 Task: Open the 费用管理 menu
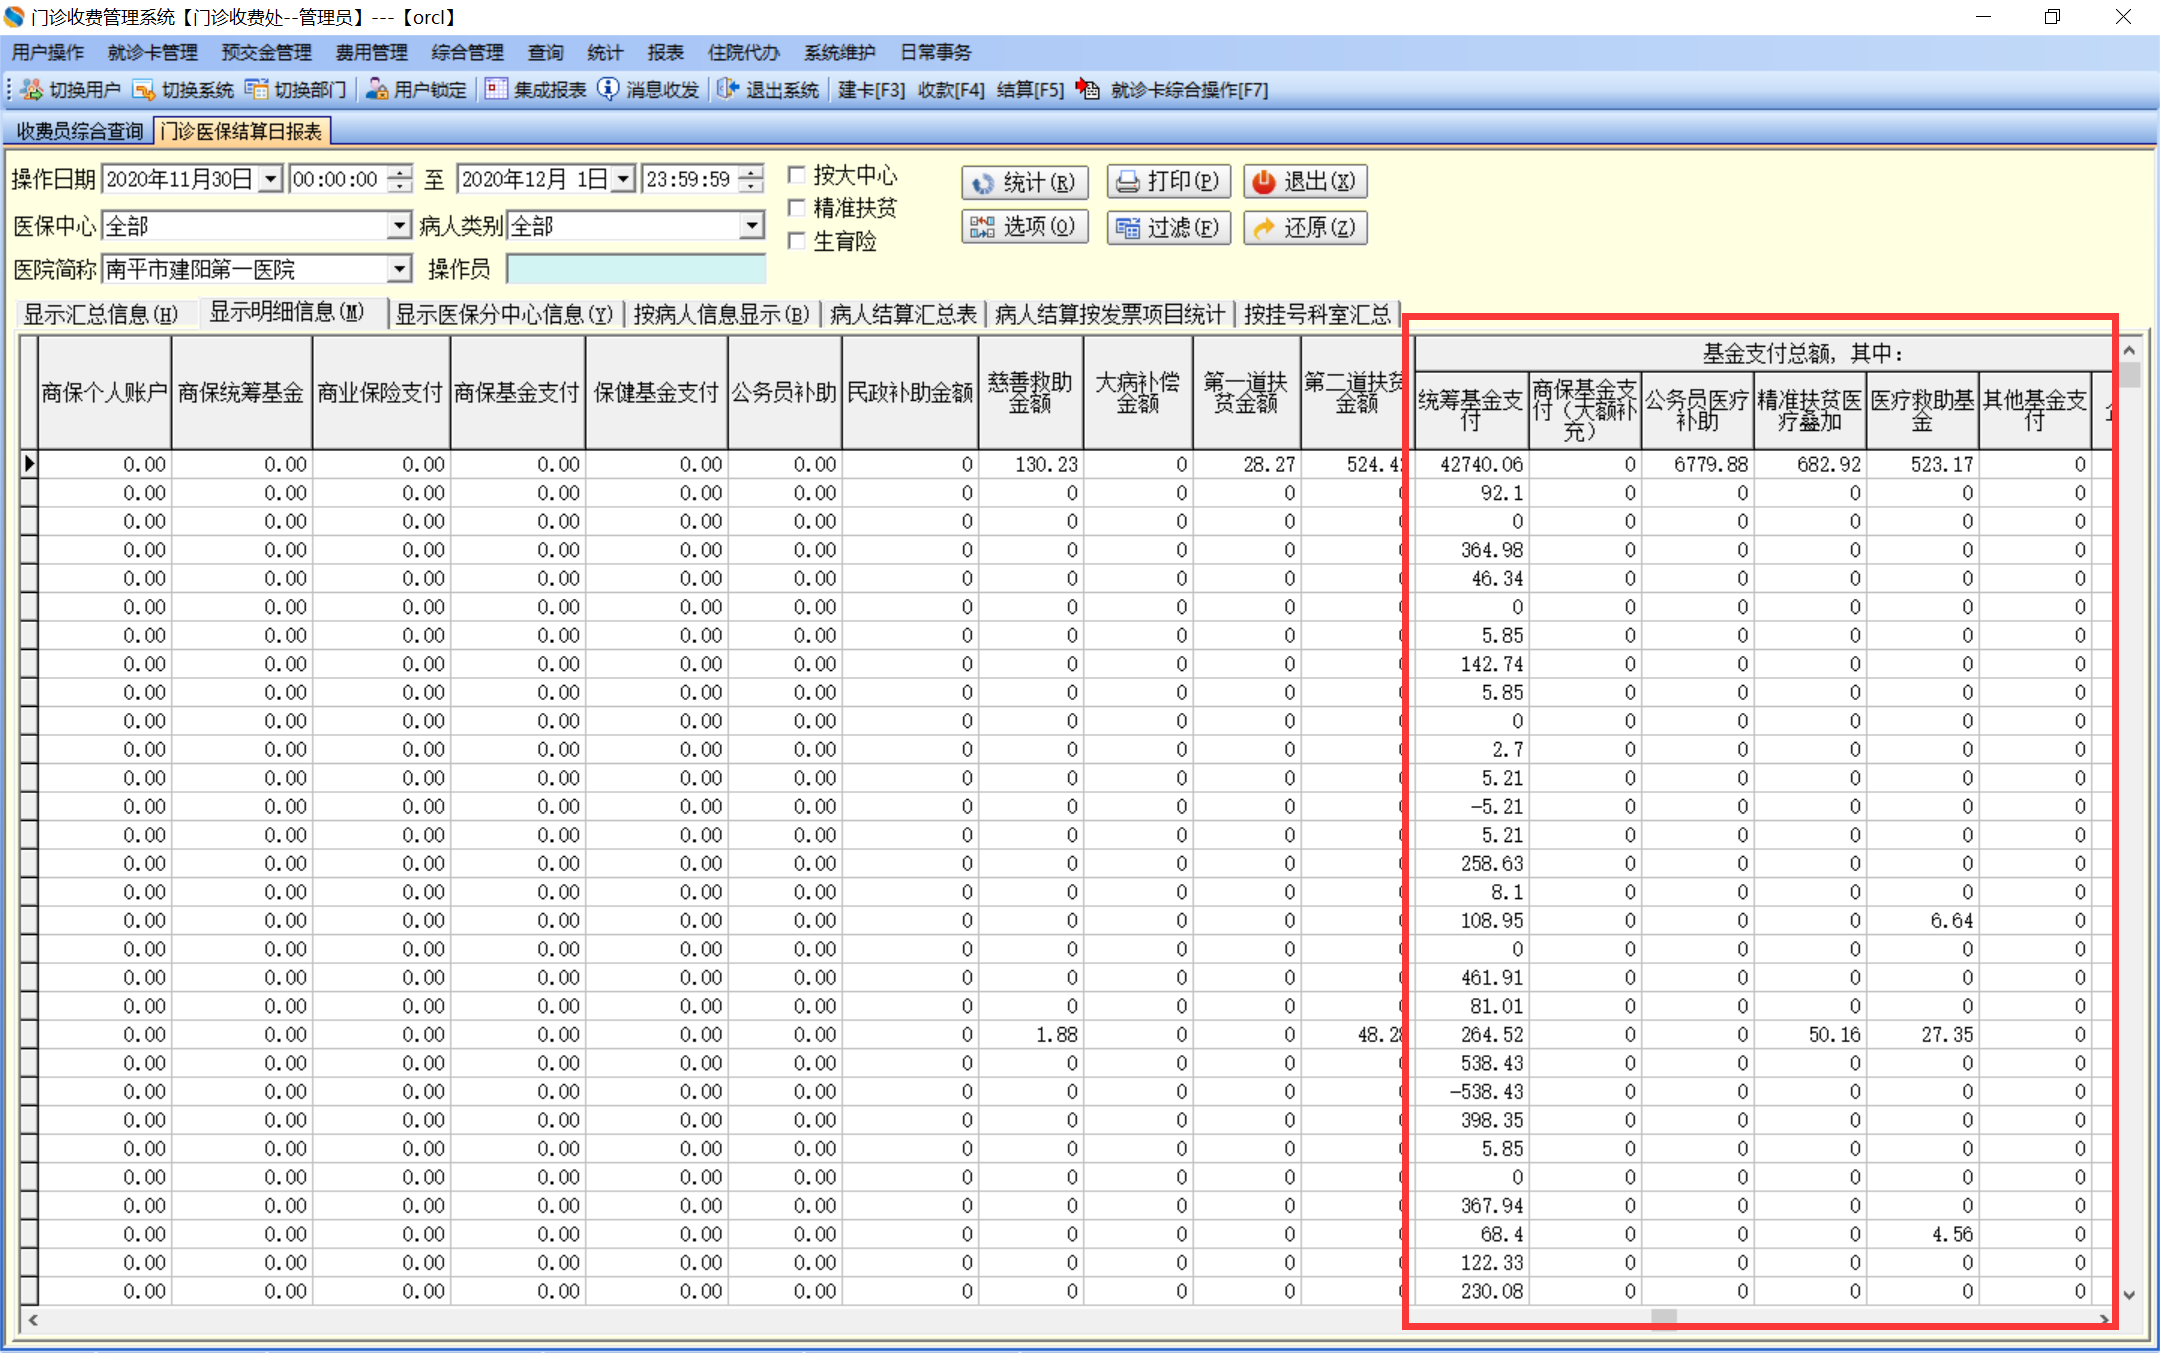click(371, 52)
